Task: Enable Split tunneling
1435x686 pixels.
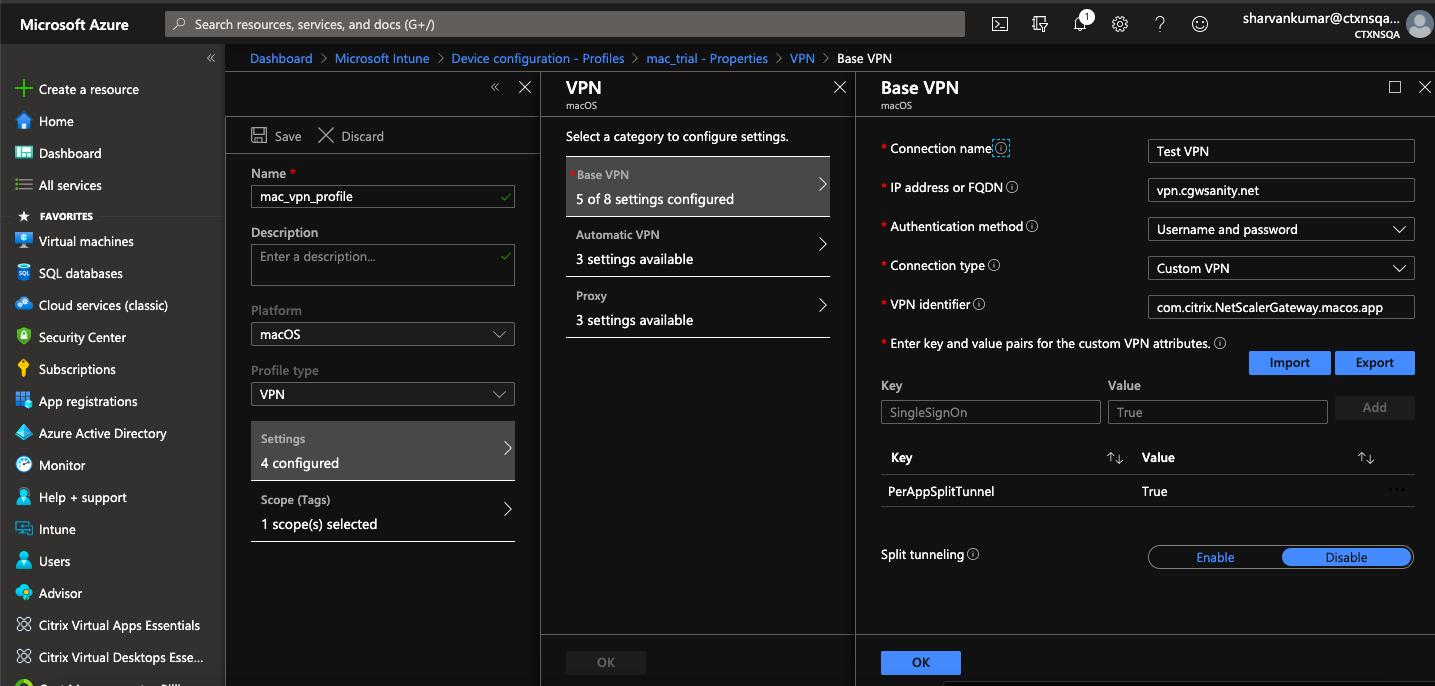Action: tap(1215, 558)
